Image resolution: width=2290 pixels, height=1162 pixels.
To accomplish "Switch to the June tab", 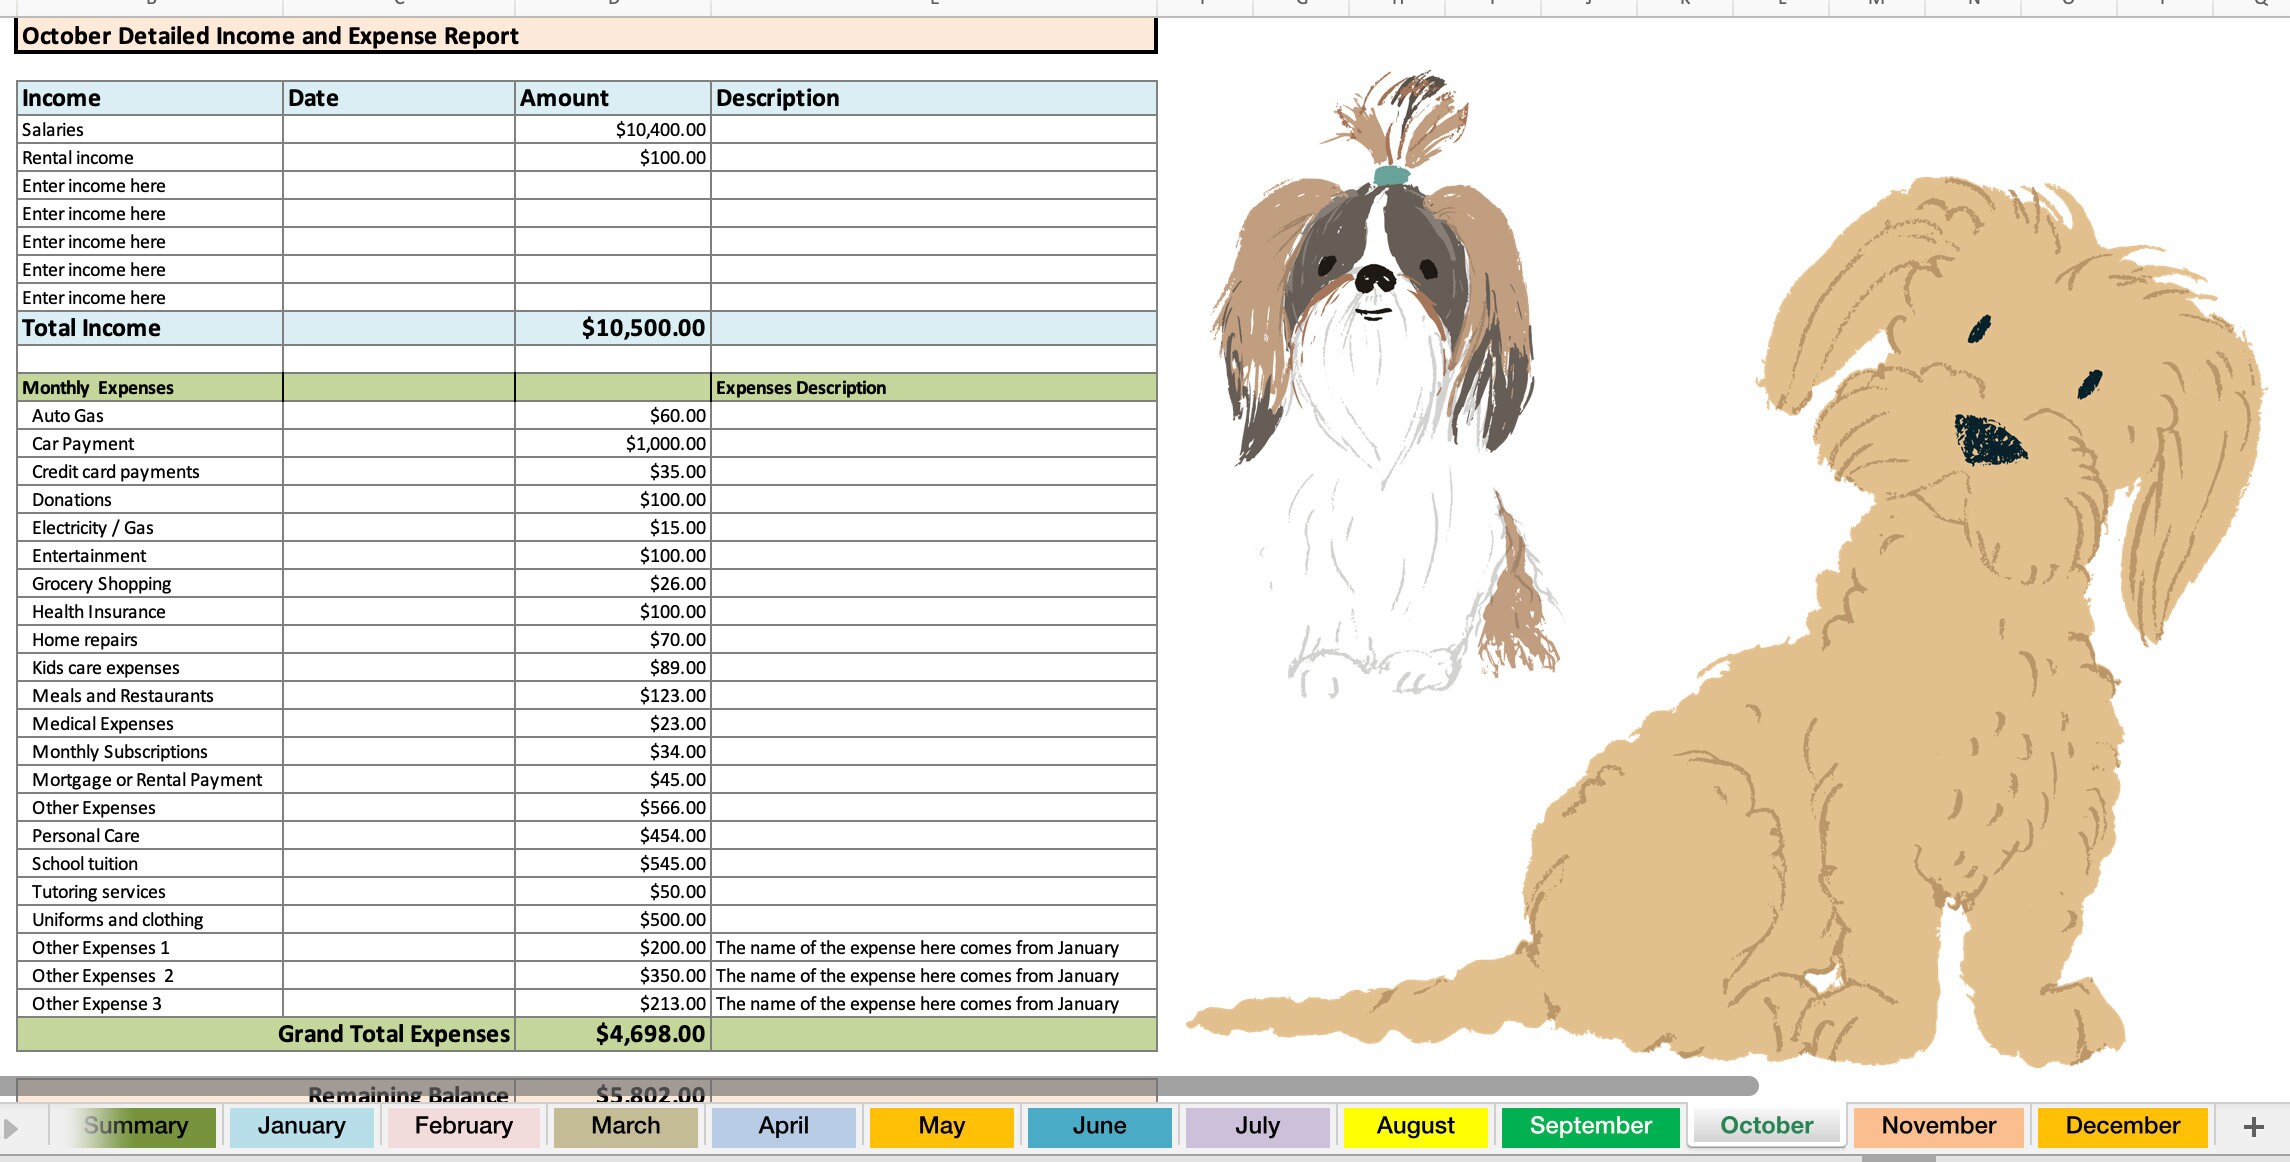I will click(1099, 1126).
